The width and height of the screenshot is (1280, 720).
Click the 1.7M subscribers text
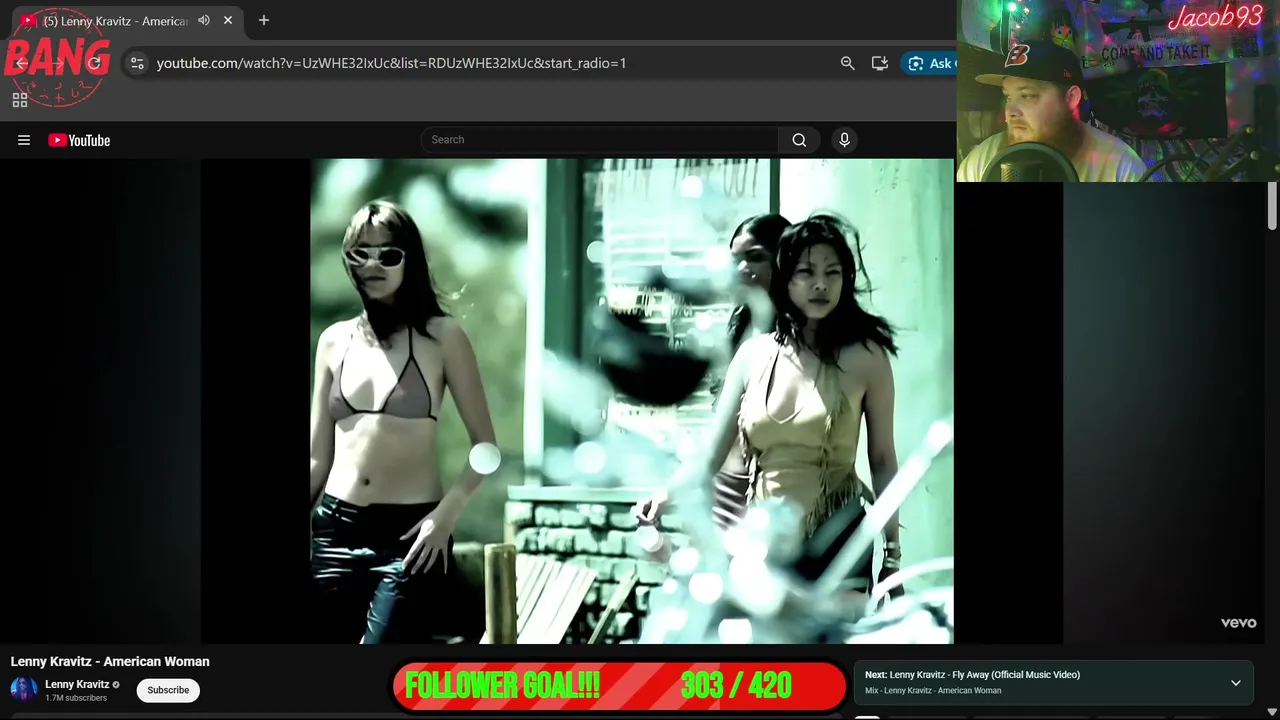pyautogui.click(x=76, y=698)
